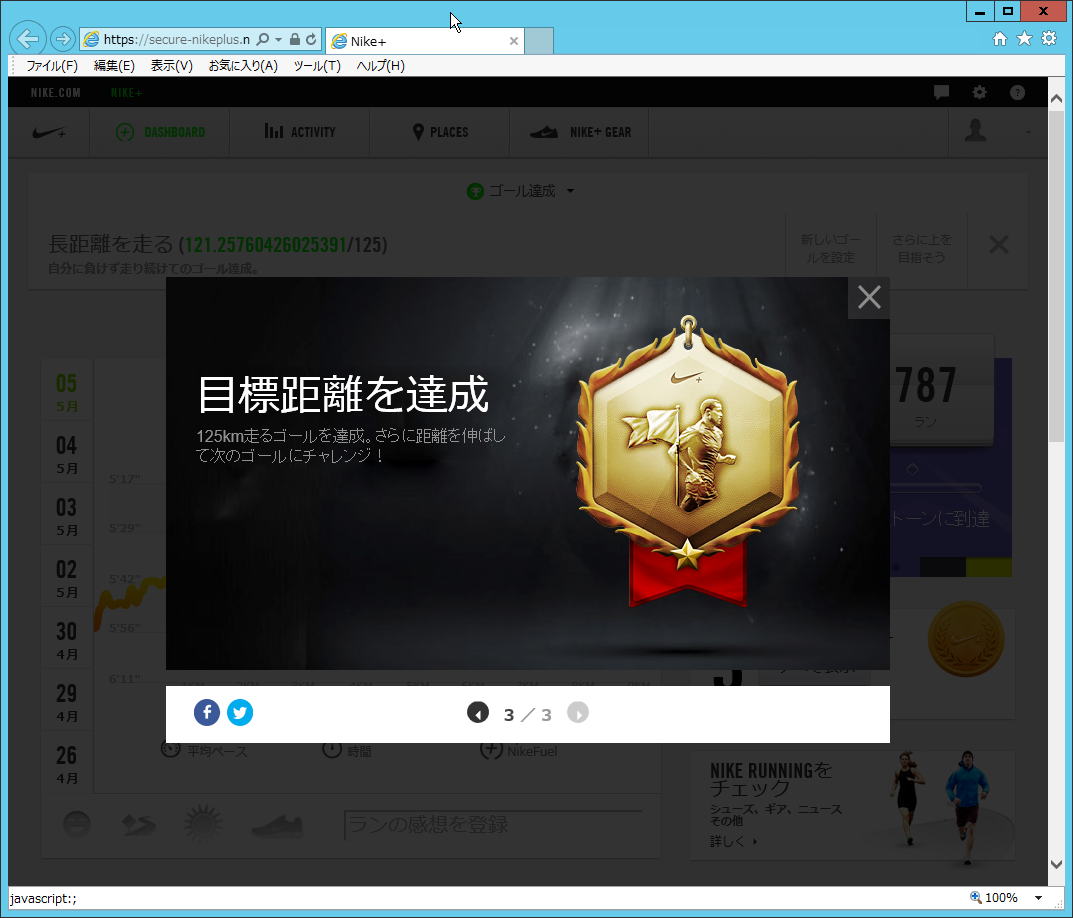This screenshot has height=918, width=1073.
Task: Open the ファイル(F) menu
Action: coord(52,66)
